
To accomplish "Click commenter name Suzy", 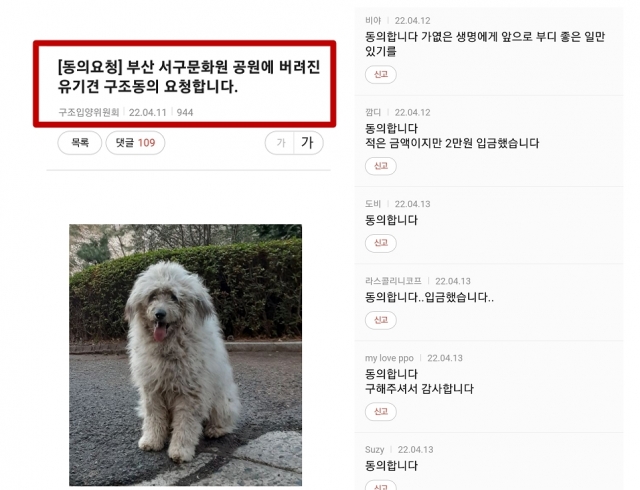I will click(x=374, y=450).
